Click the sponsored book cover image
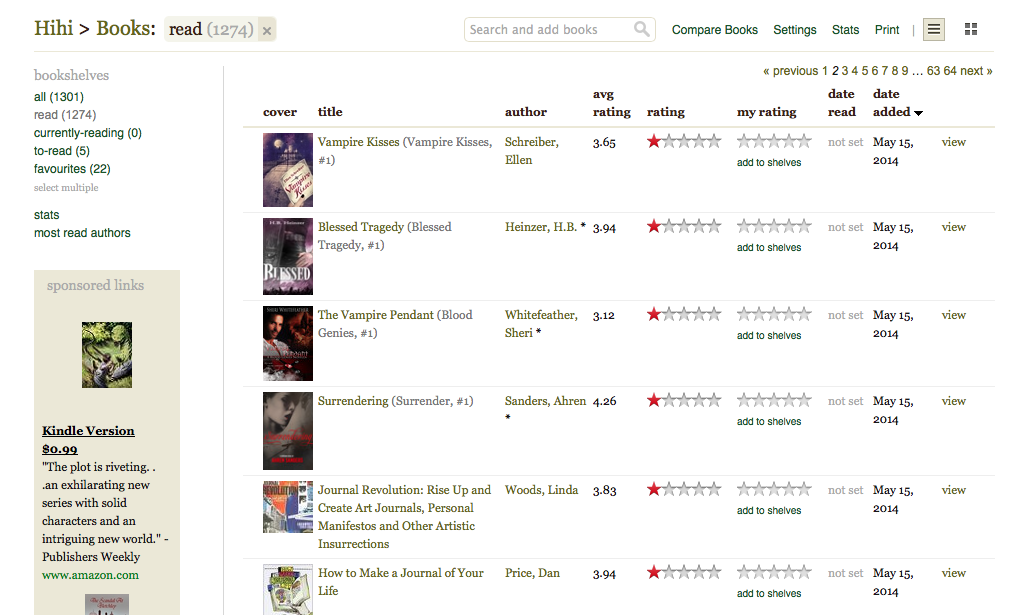 coord(106,355)
